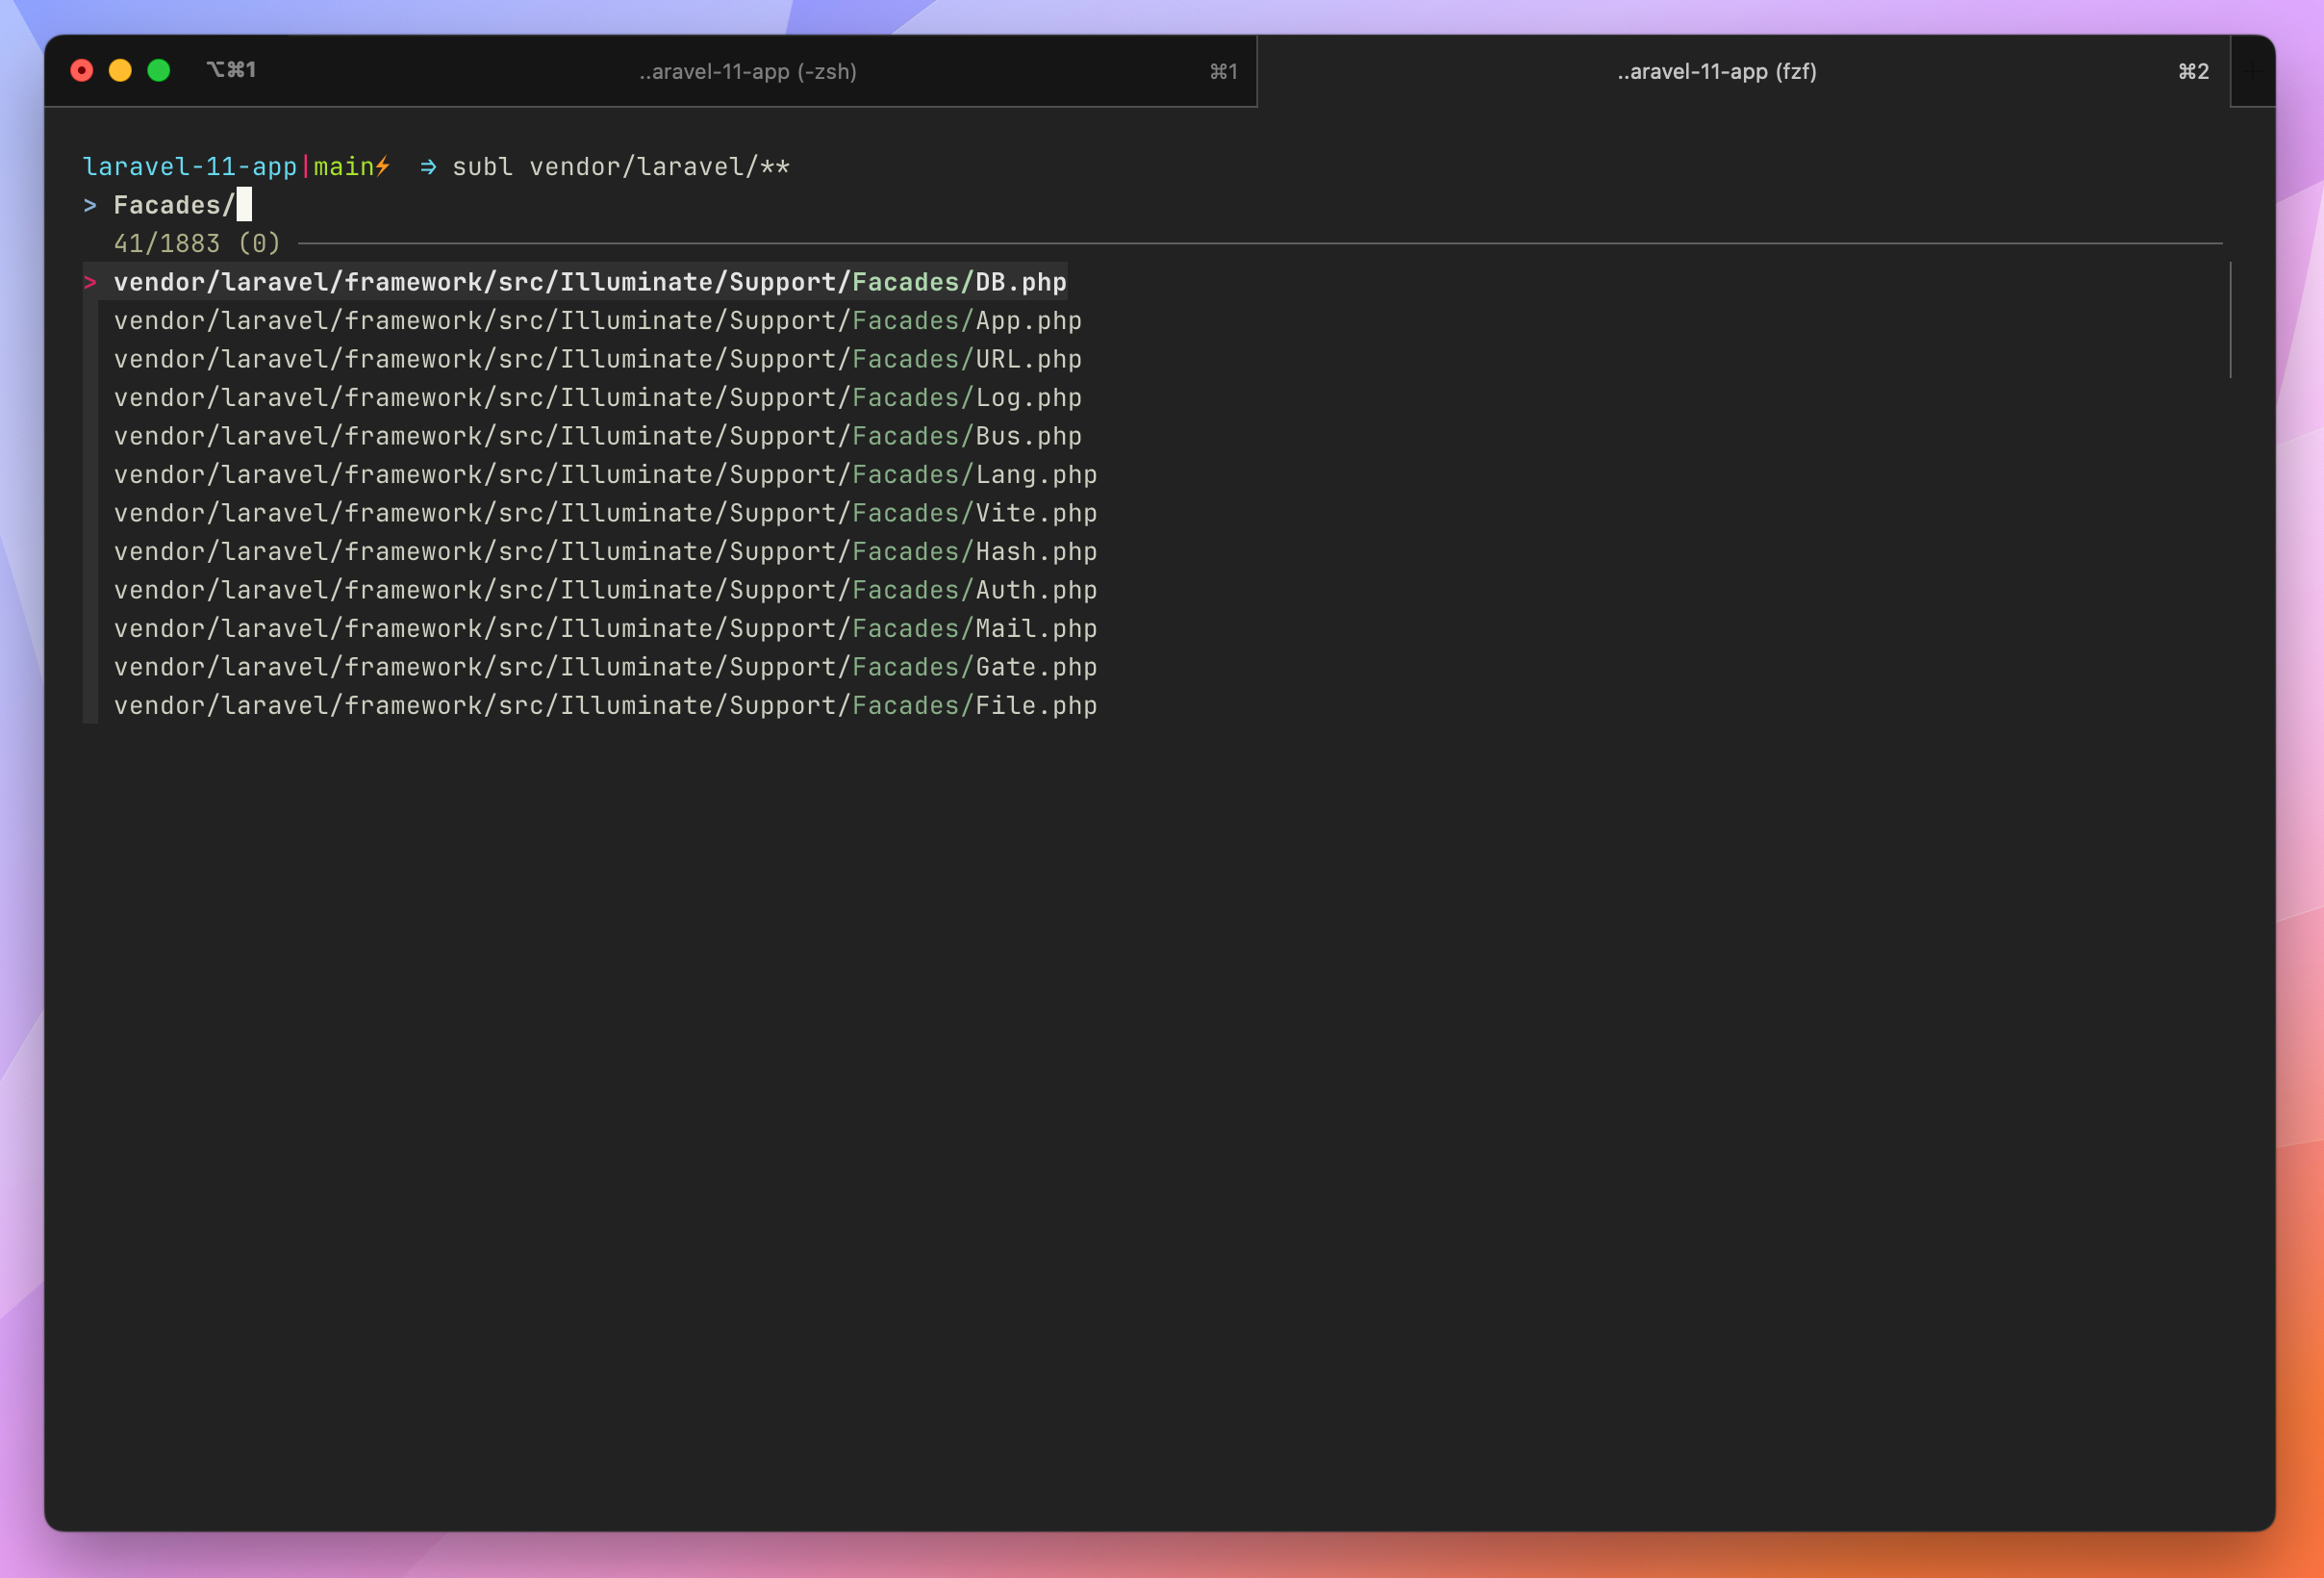The height and width of the screenshot is (1578, 2324).
Task: Click the green zoom window button
Action: [x=159, y=70]
